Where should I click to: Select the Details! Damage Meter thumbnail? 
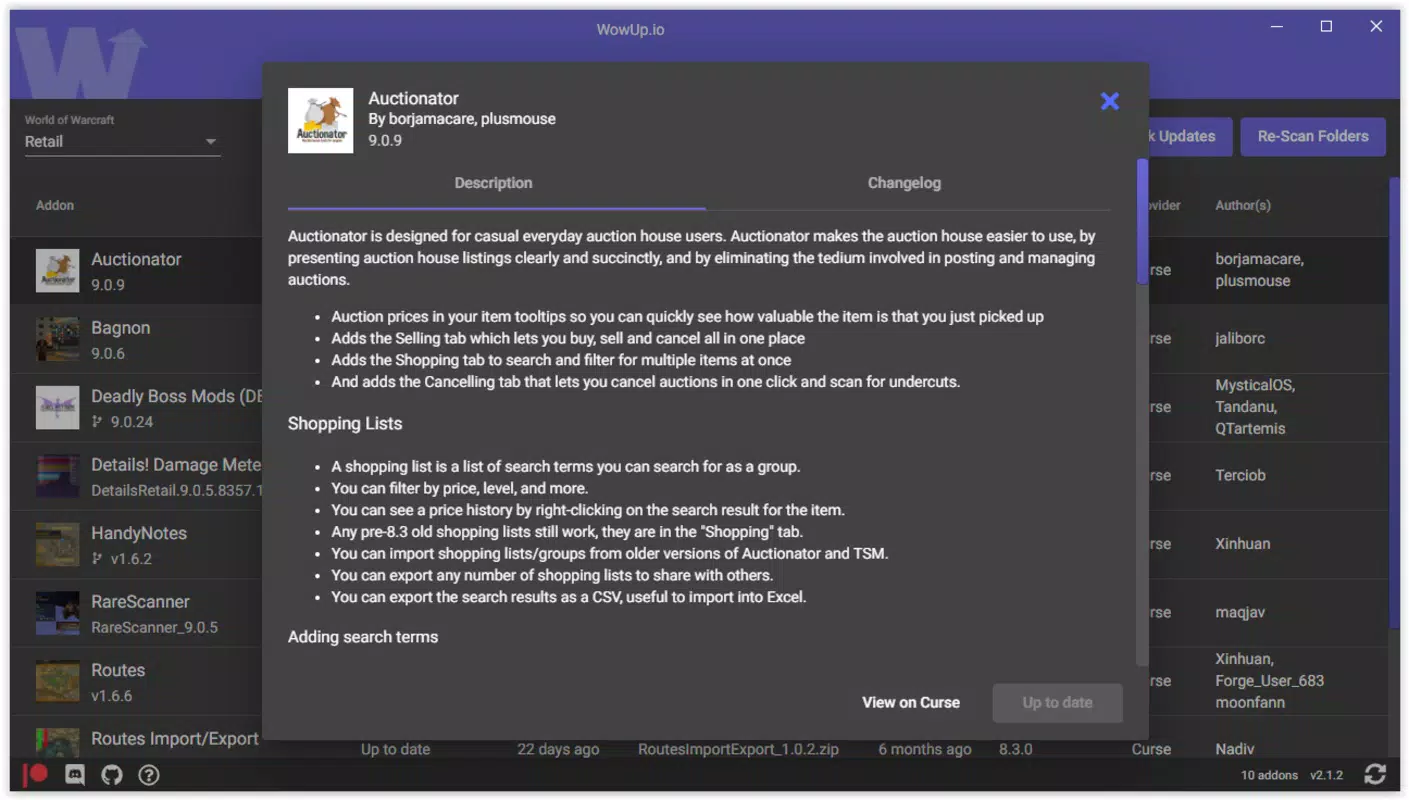[x=57, y=476]
